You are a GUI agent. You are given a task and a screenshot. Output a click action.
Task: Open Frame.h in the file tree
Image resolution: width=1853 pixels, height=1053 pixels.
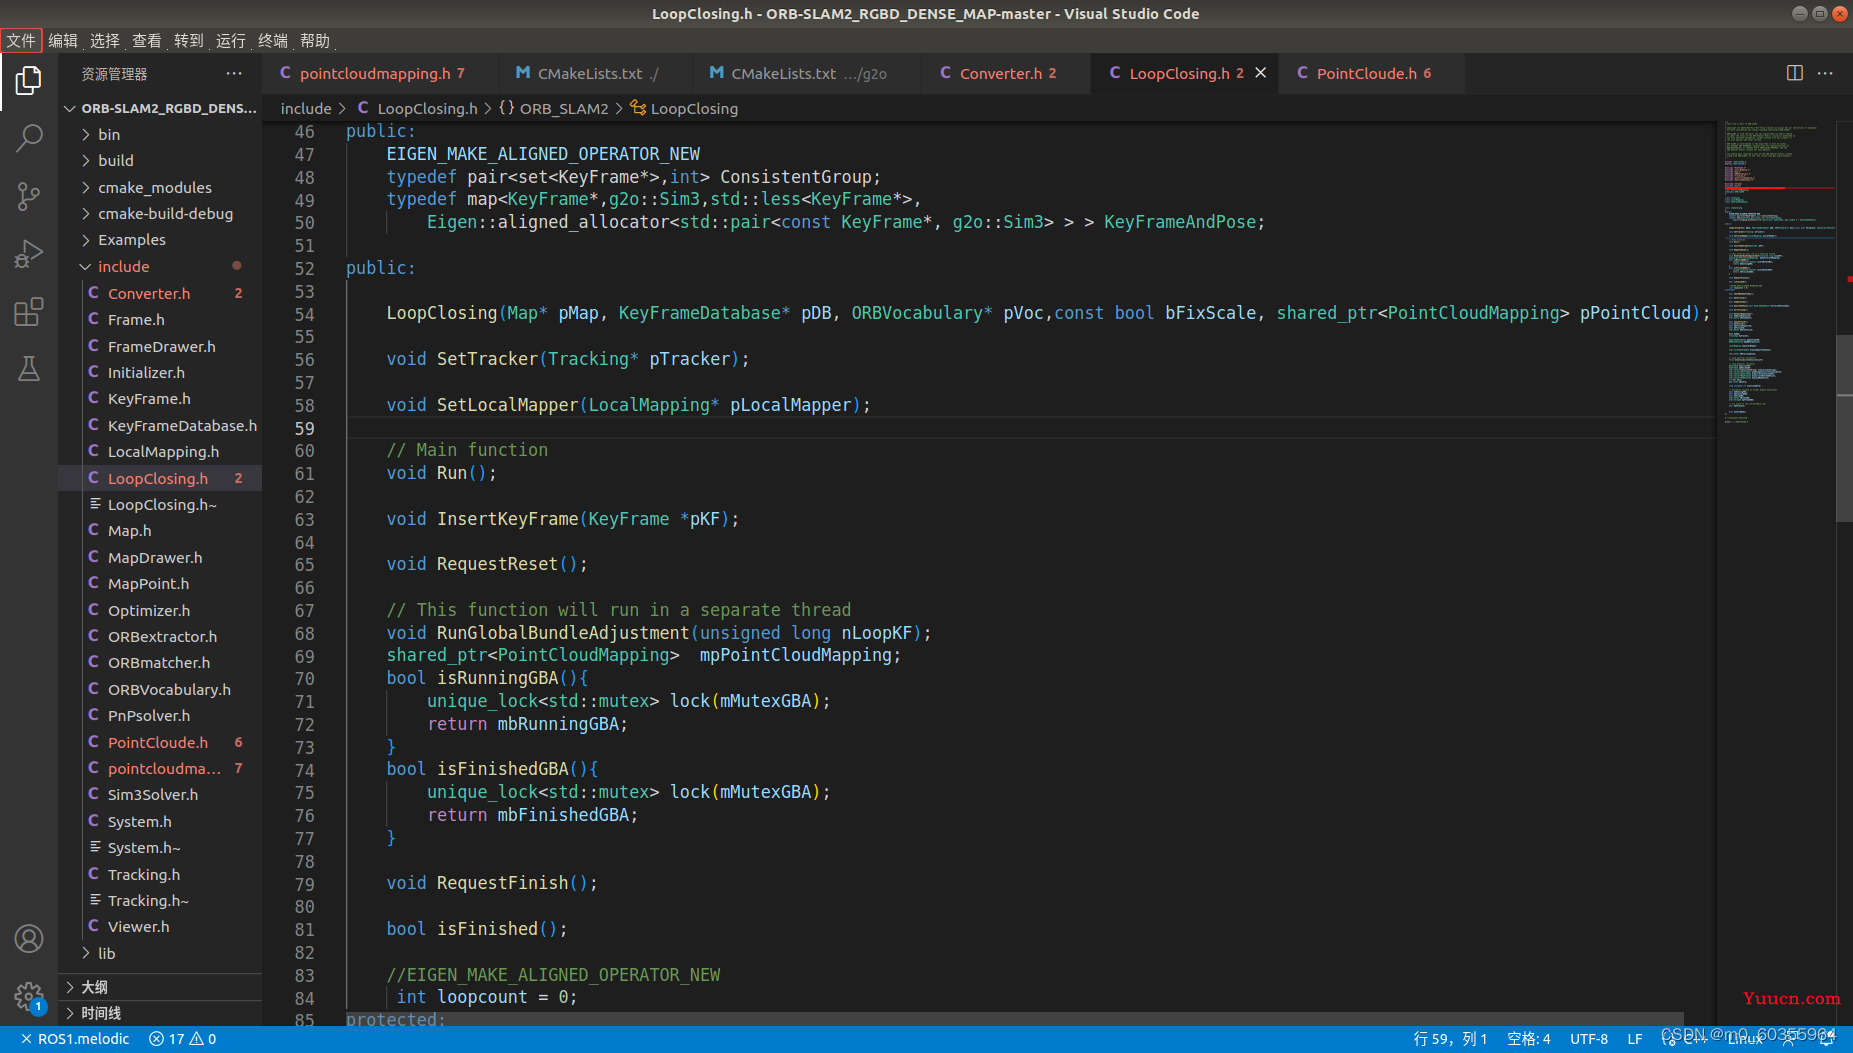(160, 319)
